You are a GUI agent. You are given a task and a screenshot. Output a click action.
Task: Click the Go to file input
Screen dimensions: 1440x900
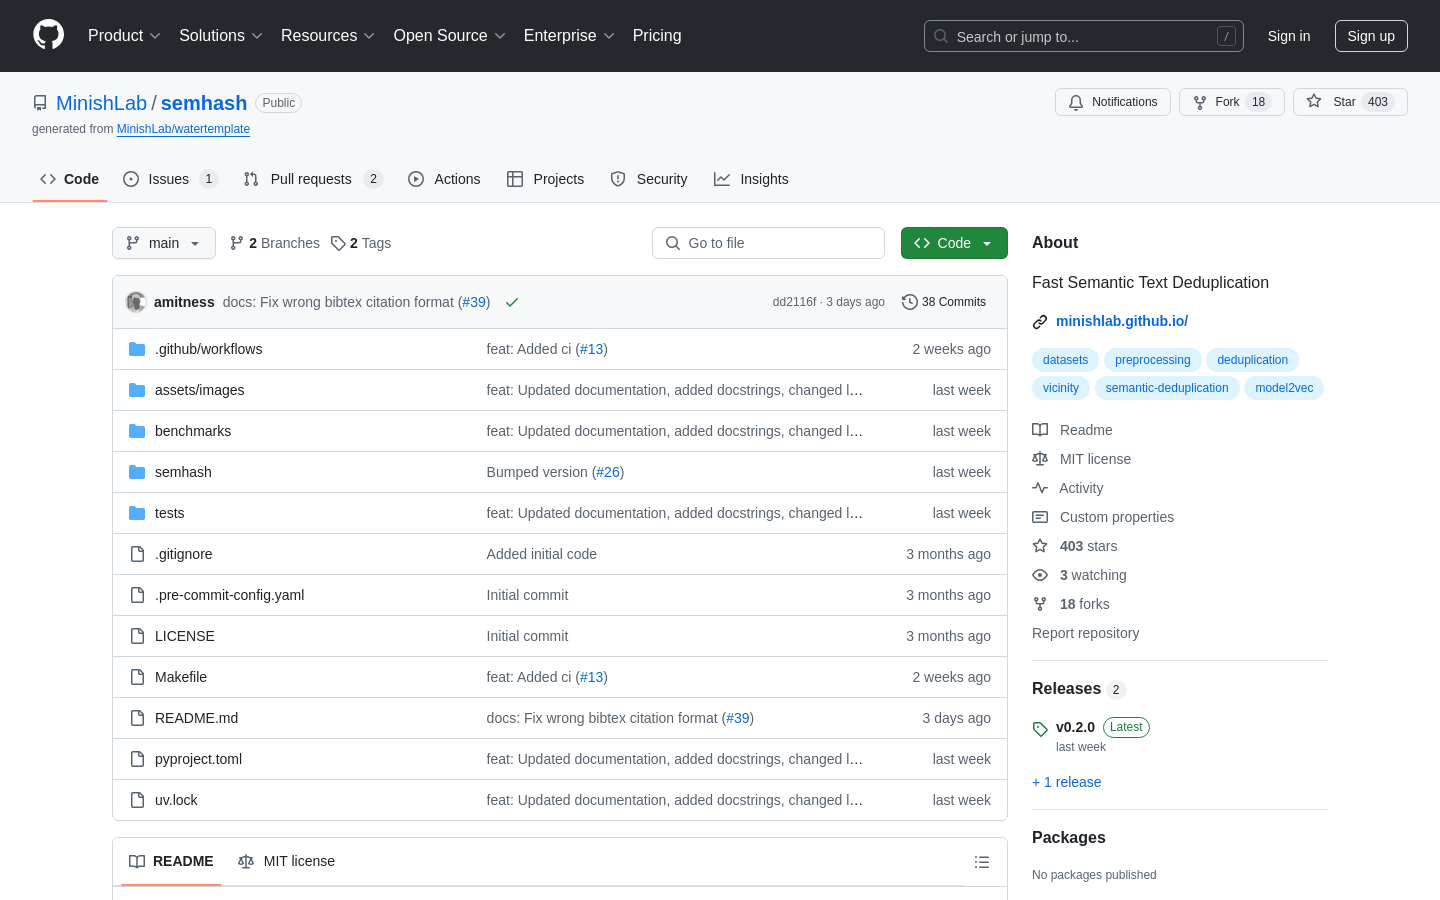pos(768,243)
